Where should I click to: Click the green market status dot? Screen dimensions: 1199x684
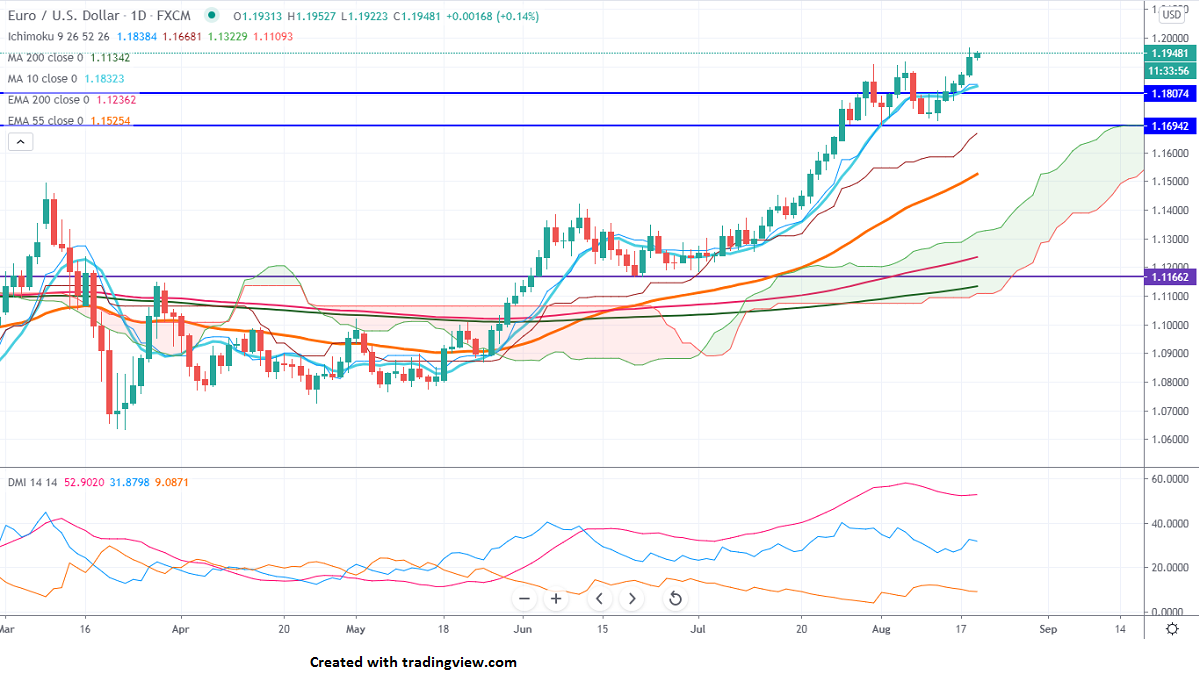pyautogui.click(x=212, y=15)
